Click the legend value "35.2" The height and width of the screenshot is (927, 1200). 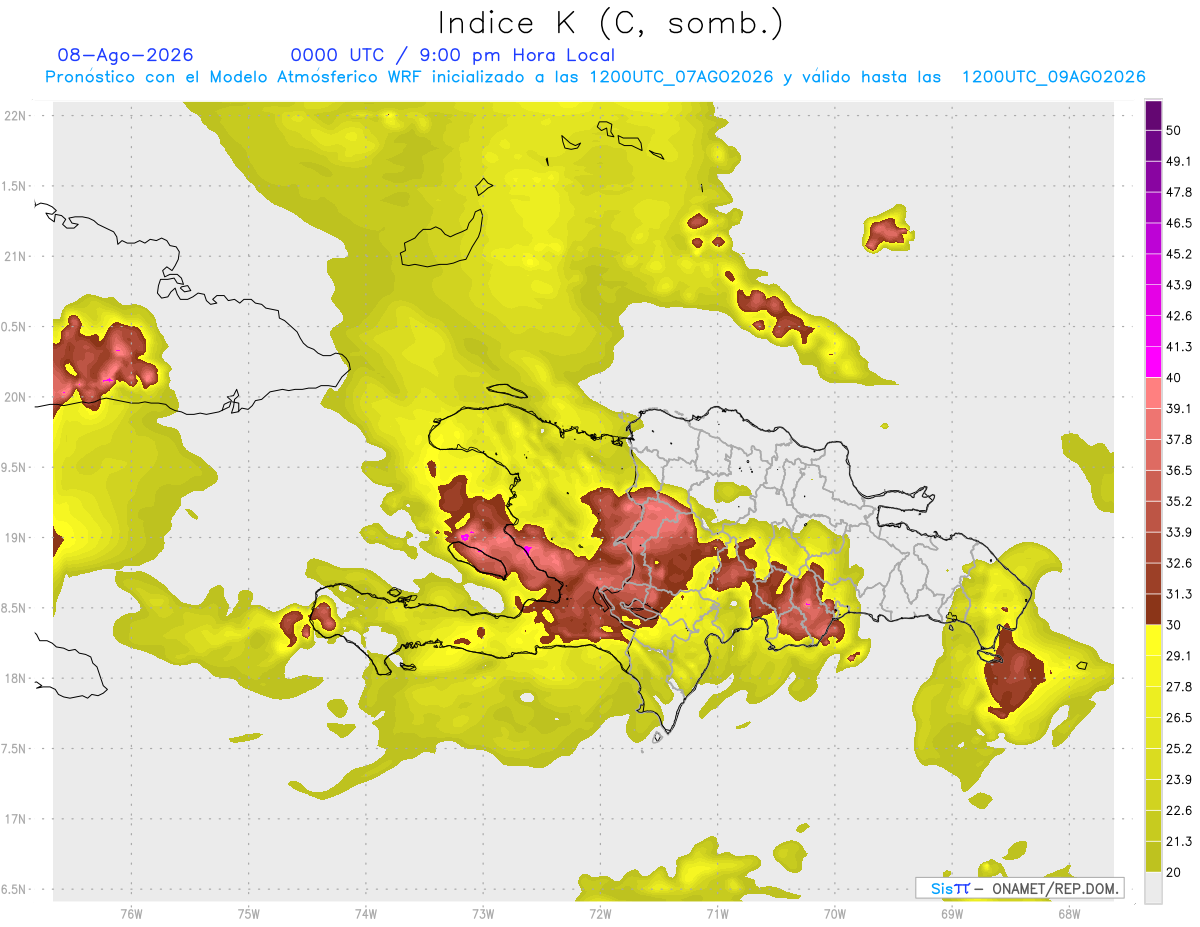(x=1178, y=502)
